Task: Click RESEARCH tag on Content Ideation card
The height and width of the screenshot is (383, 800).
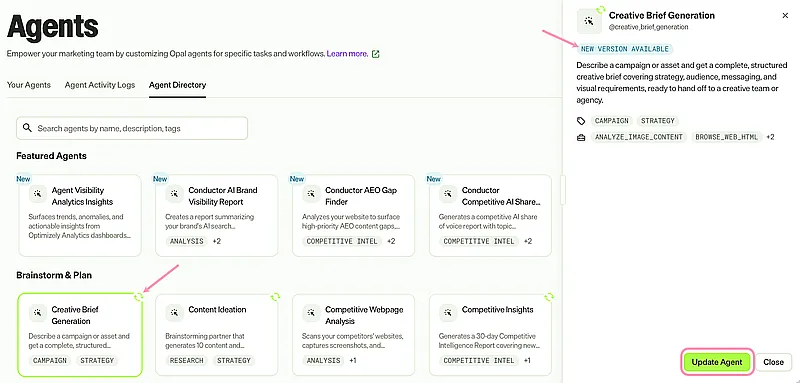Action: tap(187, 361)
